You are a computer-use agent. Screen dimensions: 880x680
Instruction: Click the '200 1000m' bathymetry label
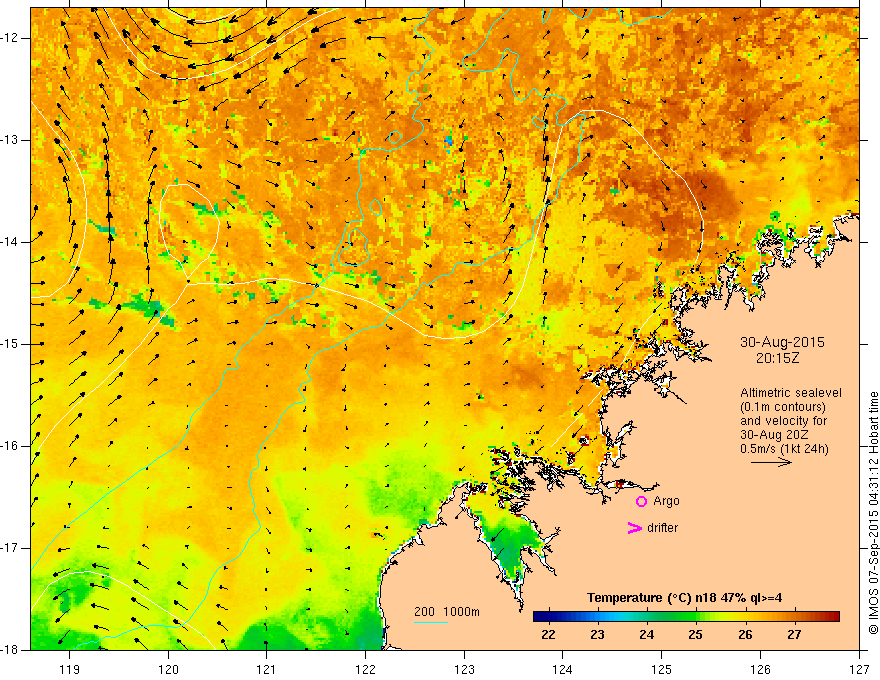[447, 612]
